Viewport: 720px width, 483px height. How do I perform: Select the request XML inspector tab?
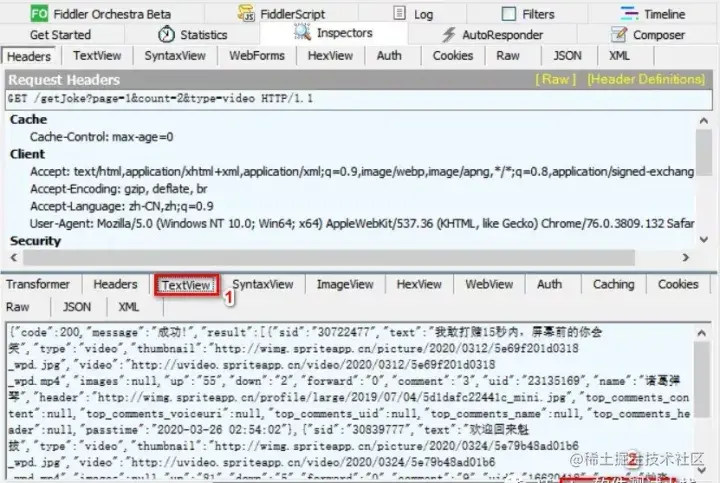619,56
